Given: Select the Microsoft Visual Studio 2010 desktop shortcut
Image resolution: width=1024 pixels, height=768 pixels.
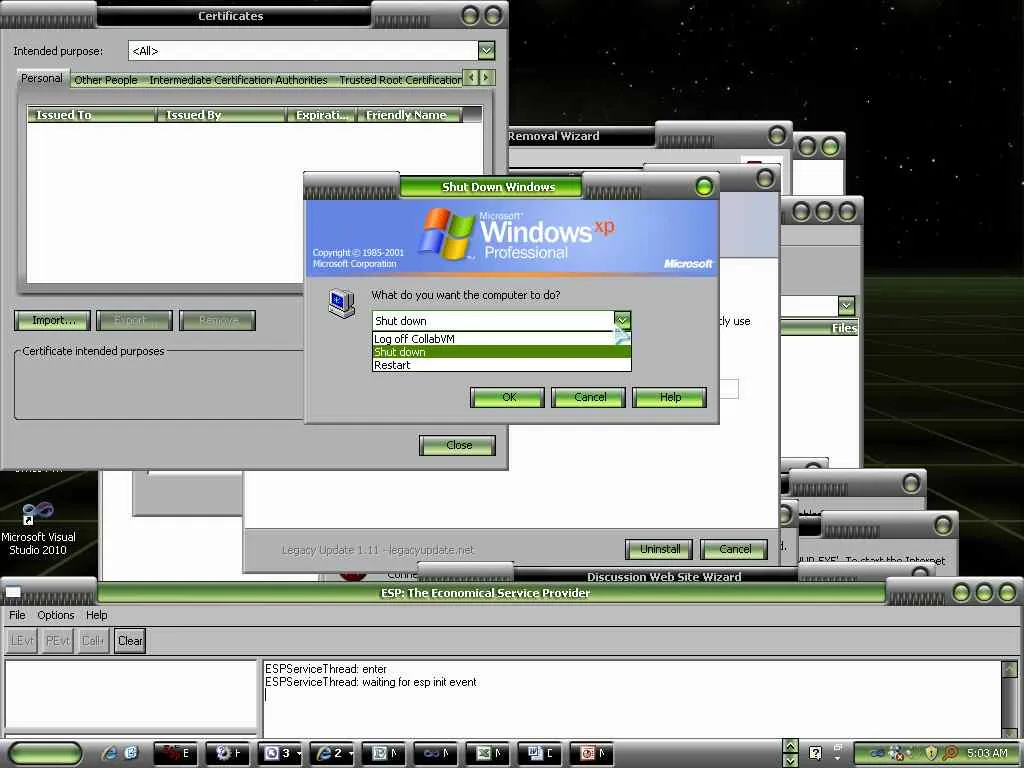Looking at the screenshot, I should coord(38,528).
